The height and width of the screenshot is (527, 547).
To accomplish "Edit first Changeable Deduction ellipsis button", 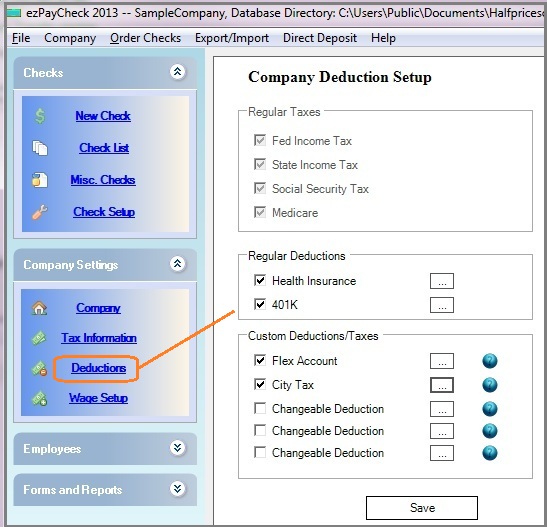I will click(442, 409).
